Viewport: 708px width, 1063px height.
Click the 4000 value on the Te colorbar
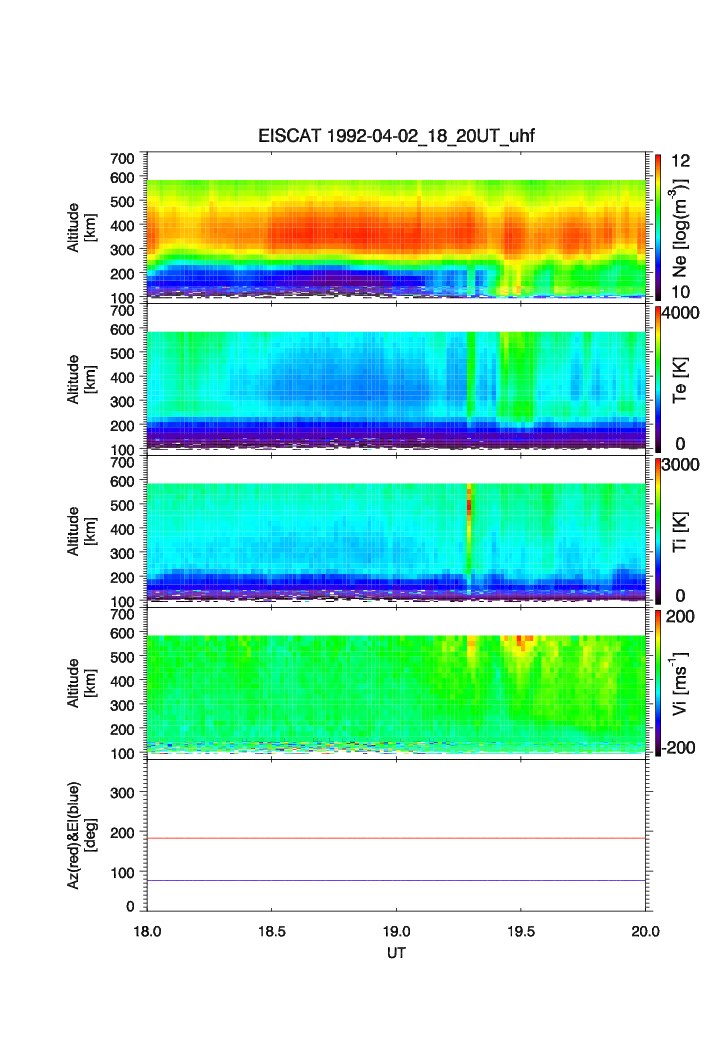(680, 313)
